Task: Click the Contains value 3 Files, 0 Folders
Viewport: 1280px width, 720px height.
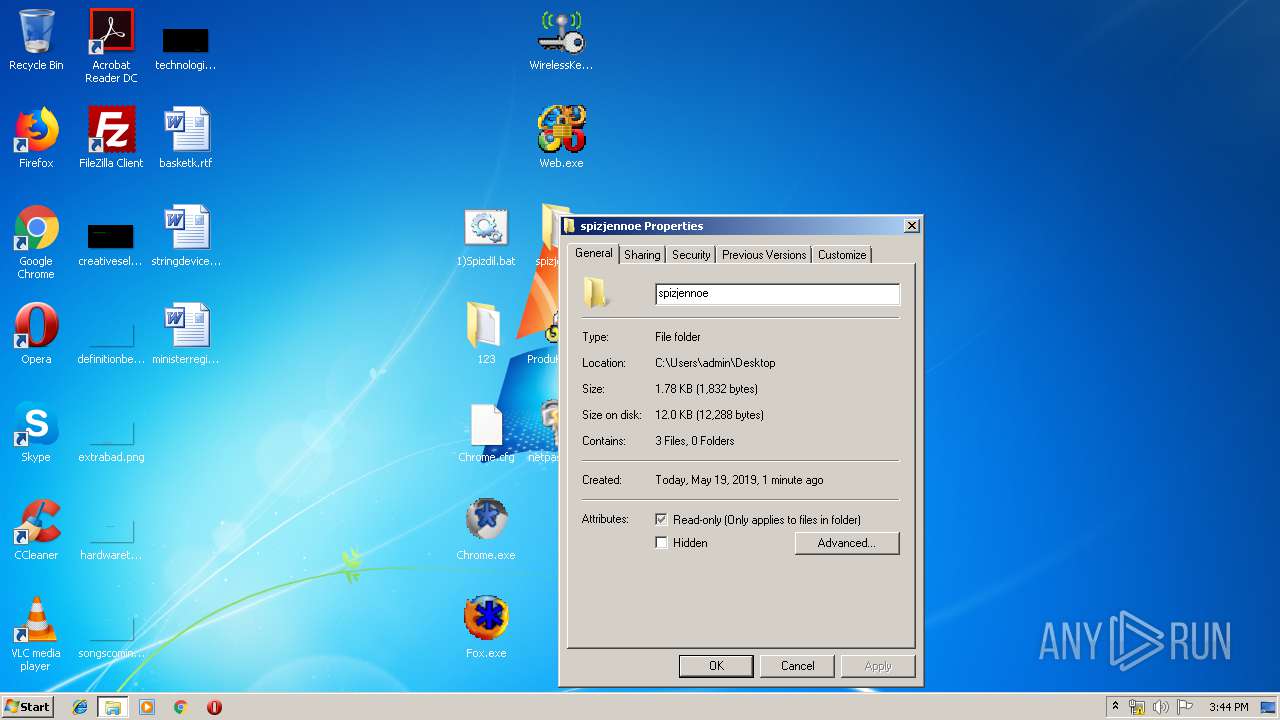Action: 695,441
